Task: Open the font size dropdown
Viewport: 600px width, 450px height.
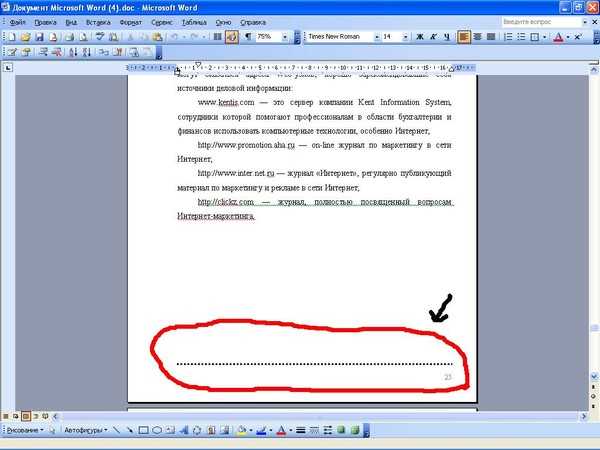Action: (x=405, y=37)
